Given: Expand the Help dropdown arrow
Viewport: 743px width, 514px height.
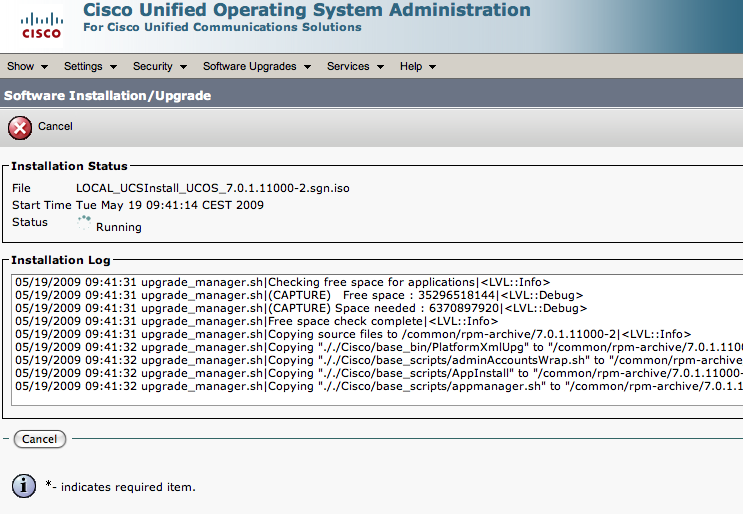Looking at the screenshot, I should coord(432,67).
